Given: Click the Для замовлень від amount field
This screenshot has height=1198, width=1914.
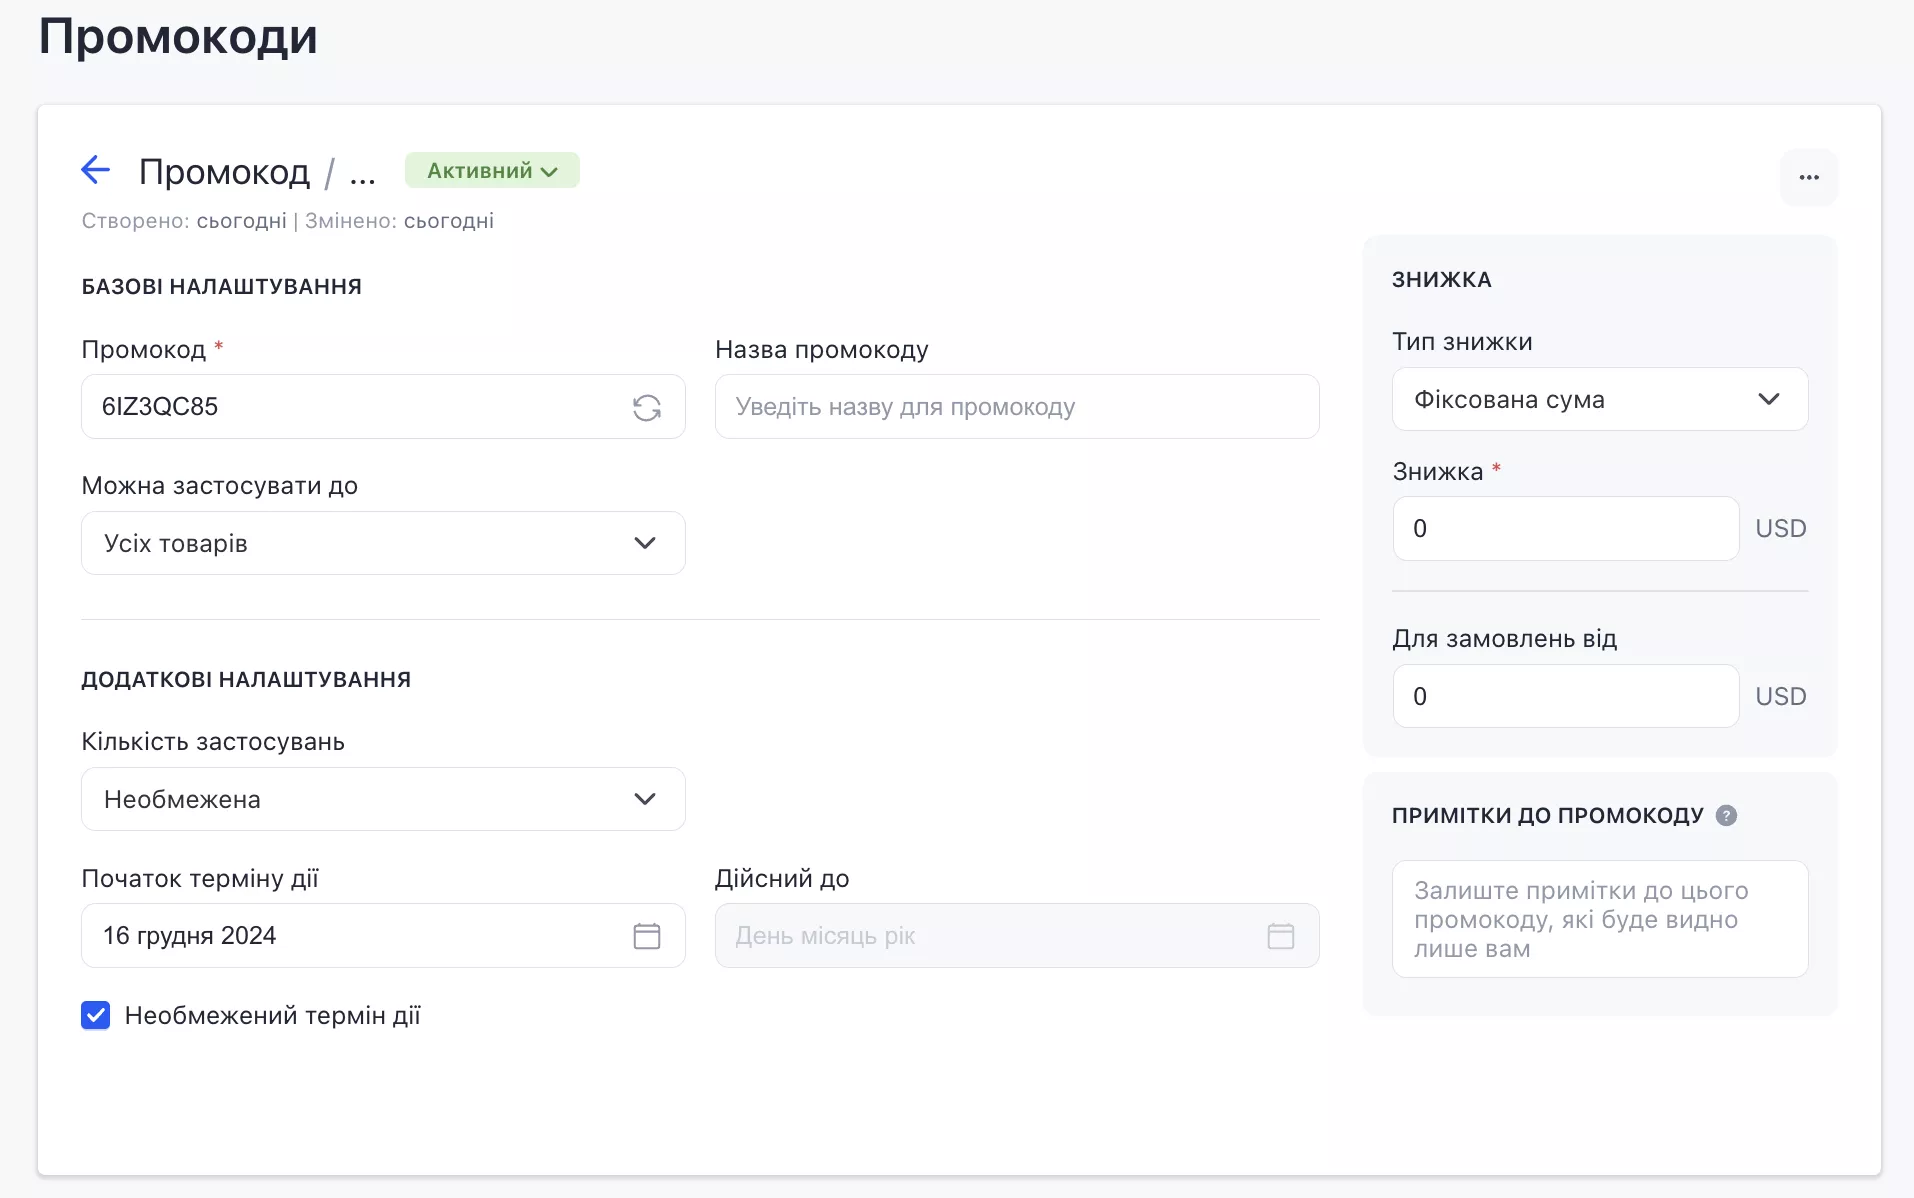Looking at the screenshot, I should tap(1566, 696).
